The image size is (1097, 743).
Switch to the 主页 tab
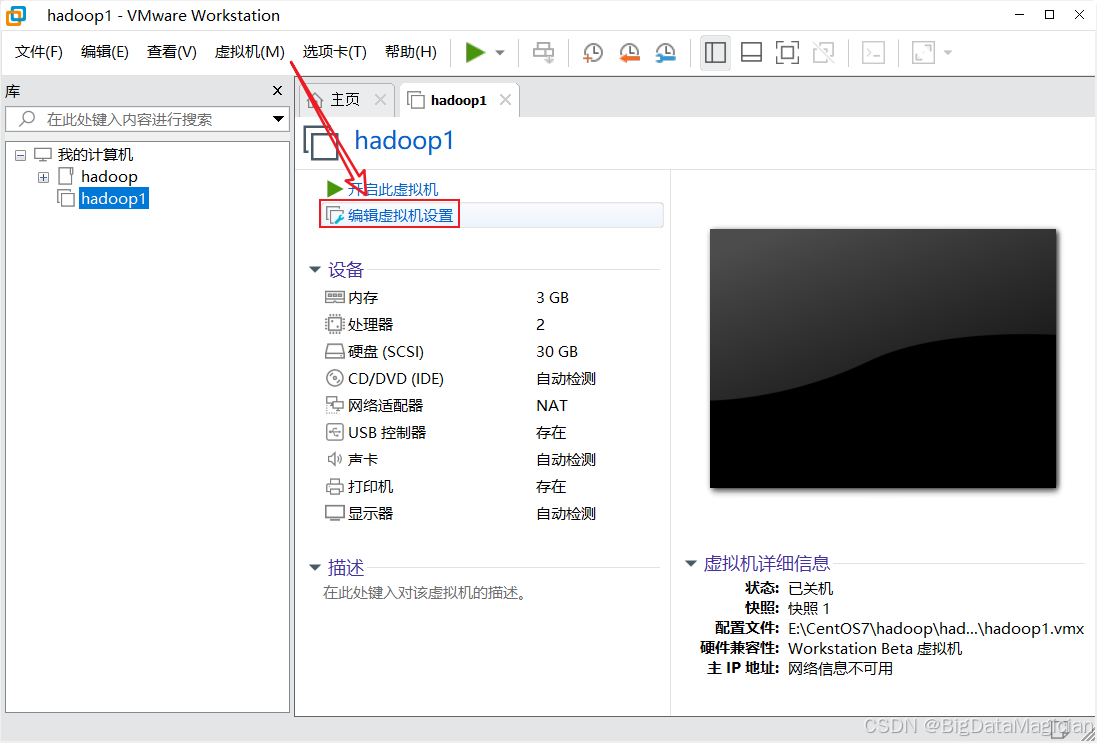346,100
